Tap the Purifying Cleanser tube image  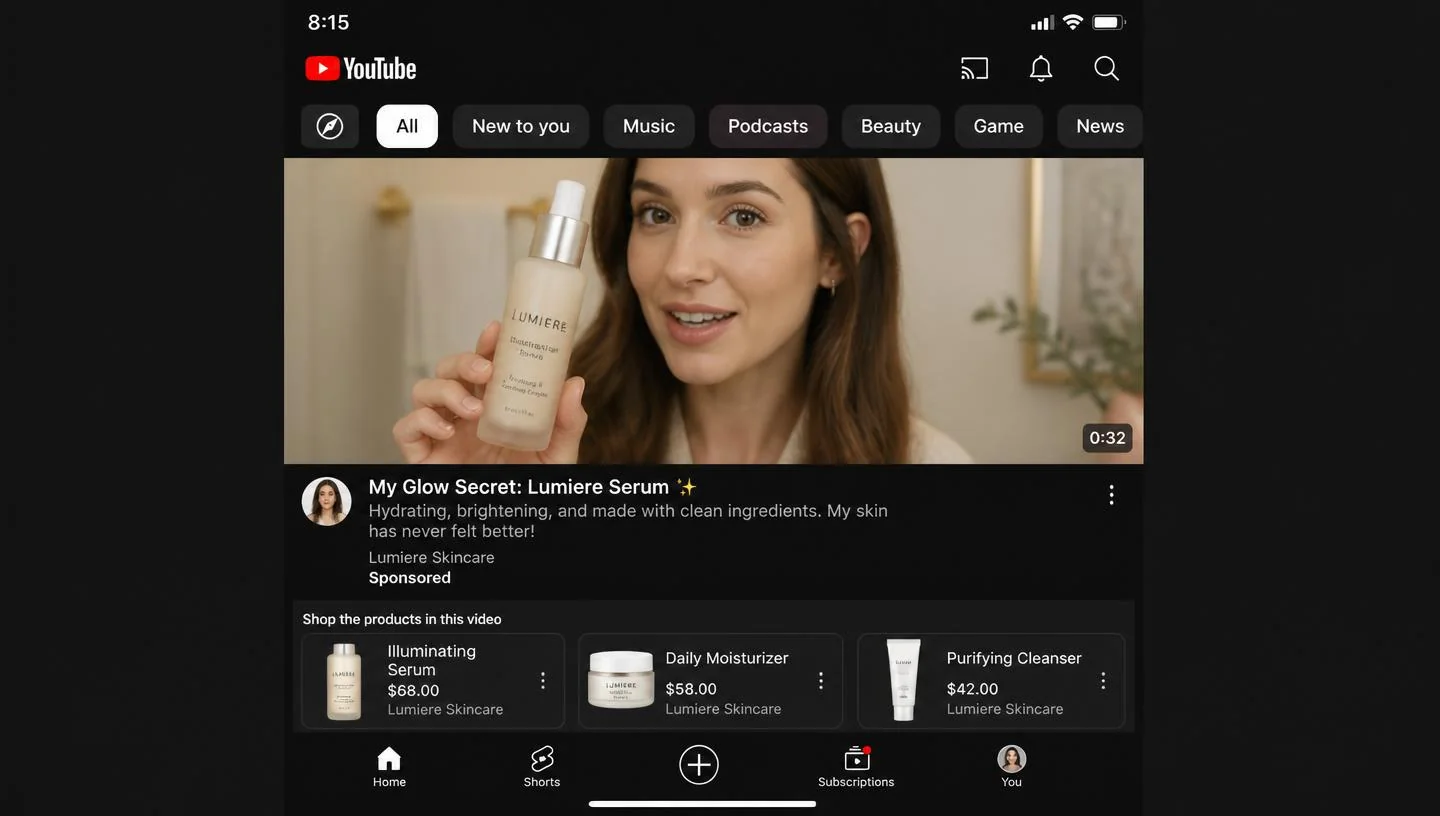[x=903, y=681]
